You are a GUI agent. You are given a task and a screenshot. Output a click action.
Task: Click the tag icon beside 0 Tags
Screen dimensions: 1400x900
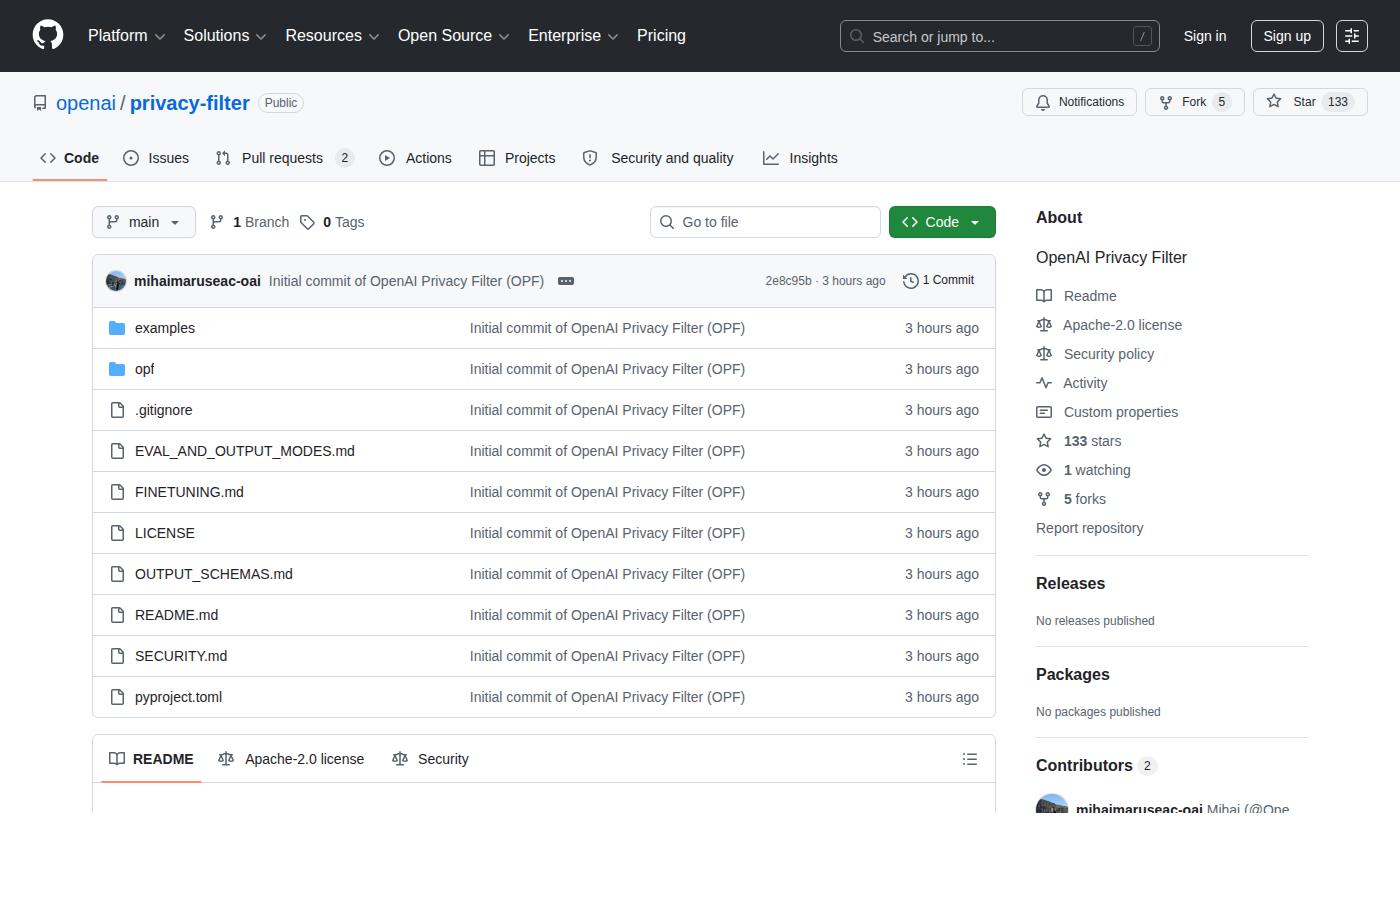pos(308,222)
